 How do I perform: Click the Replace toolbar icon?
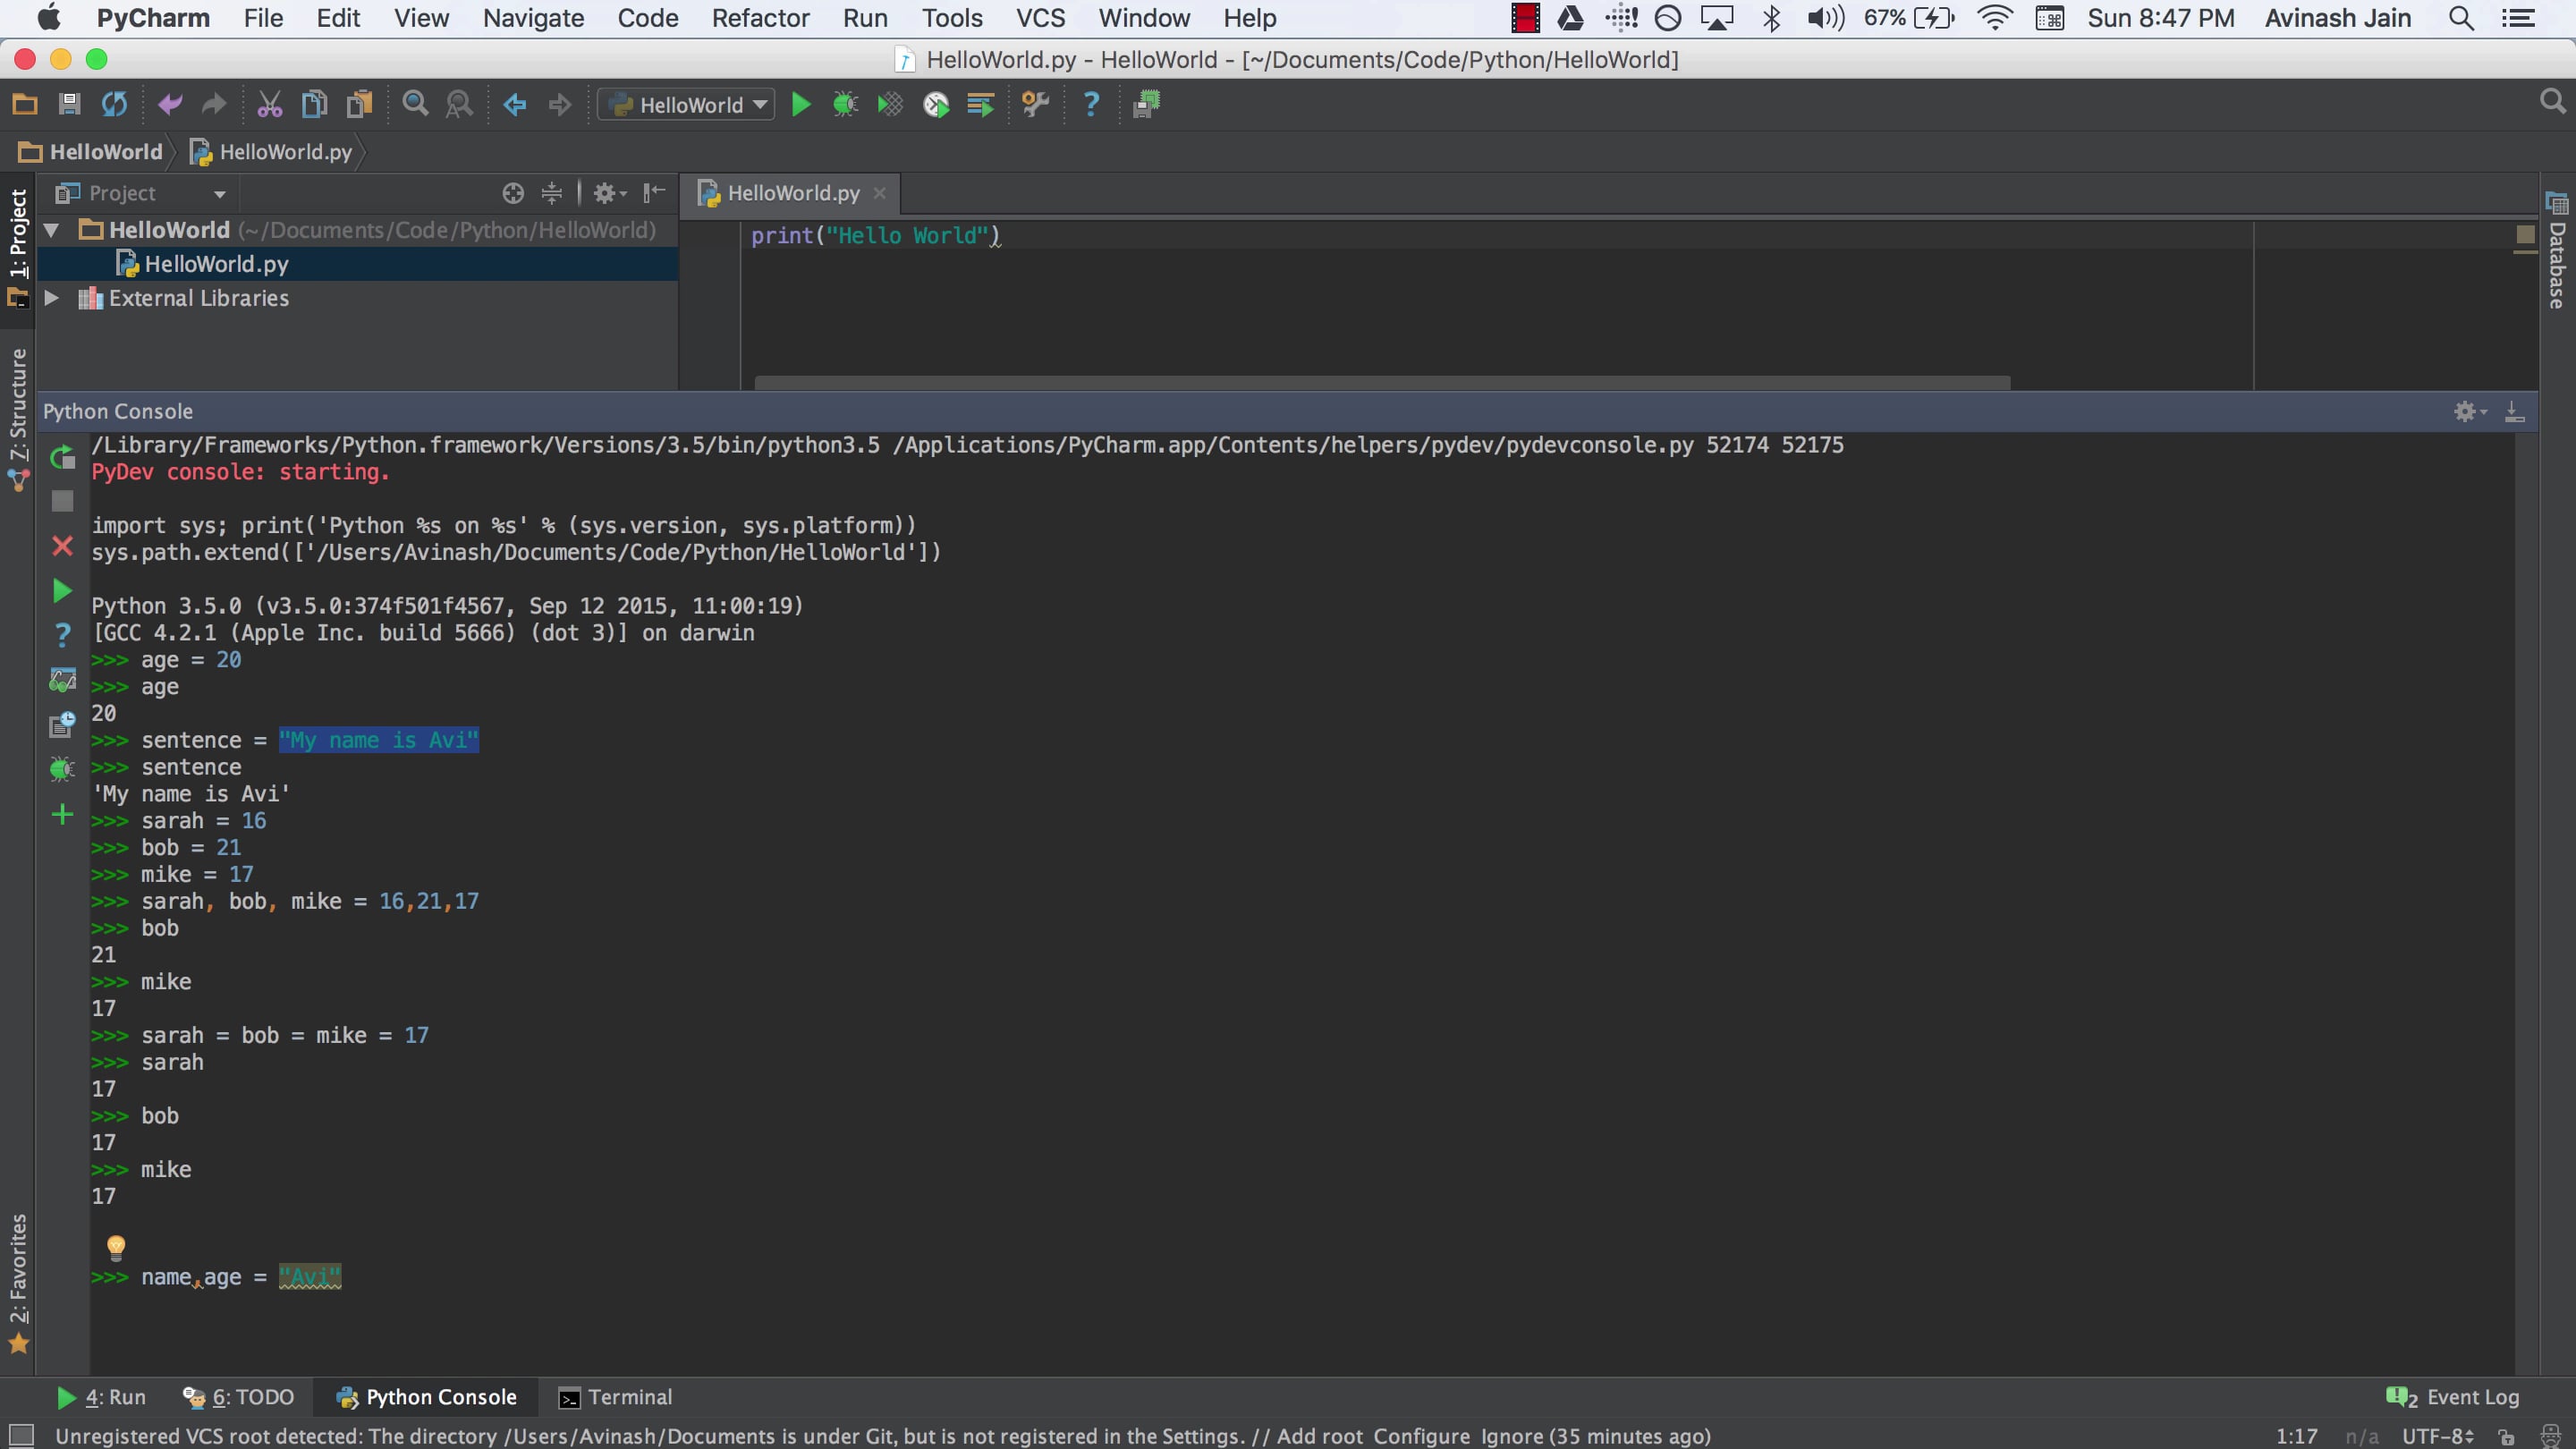click(459, 104)
